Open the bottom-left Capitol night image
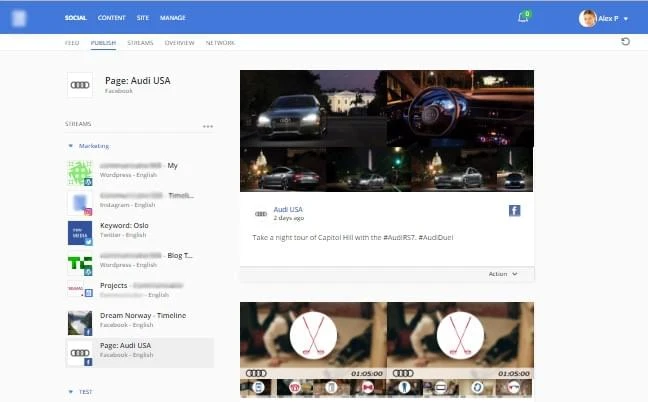 click(x=283, y=169)
